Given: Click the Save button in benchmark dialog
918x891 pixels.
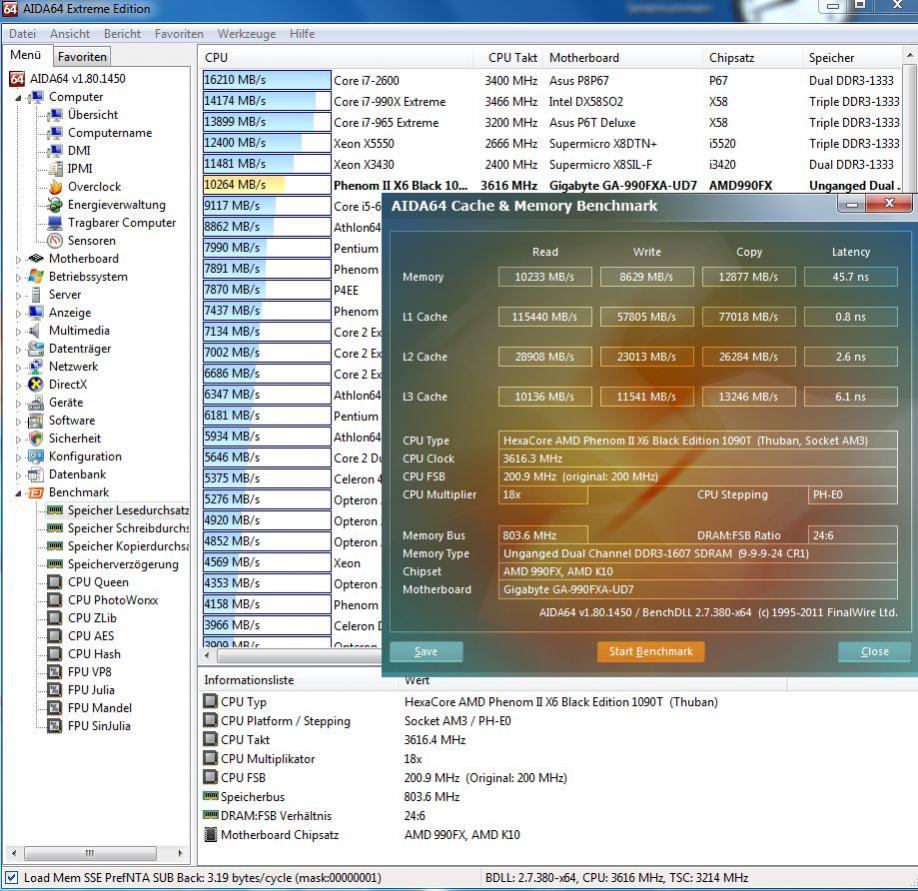Looking at the screenshot, I should point(426,652).
